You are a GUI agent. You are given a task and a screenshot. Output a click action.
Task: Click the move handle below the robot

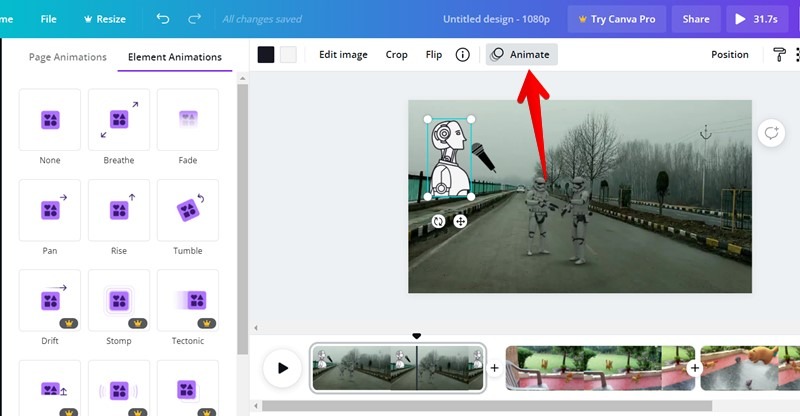click(460, 221)
